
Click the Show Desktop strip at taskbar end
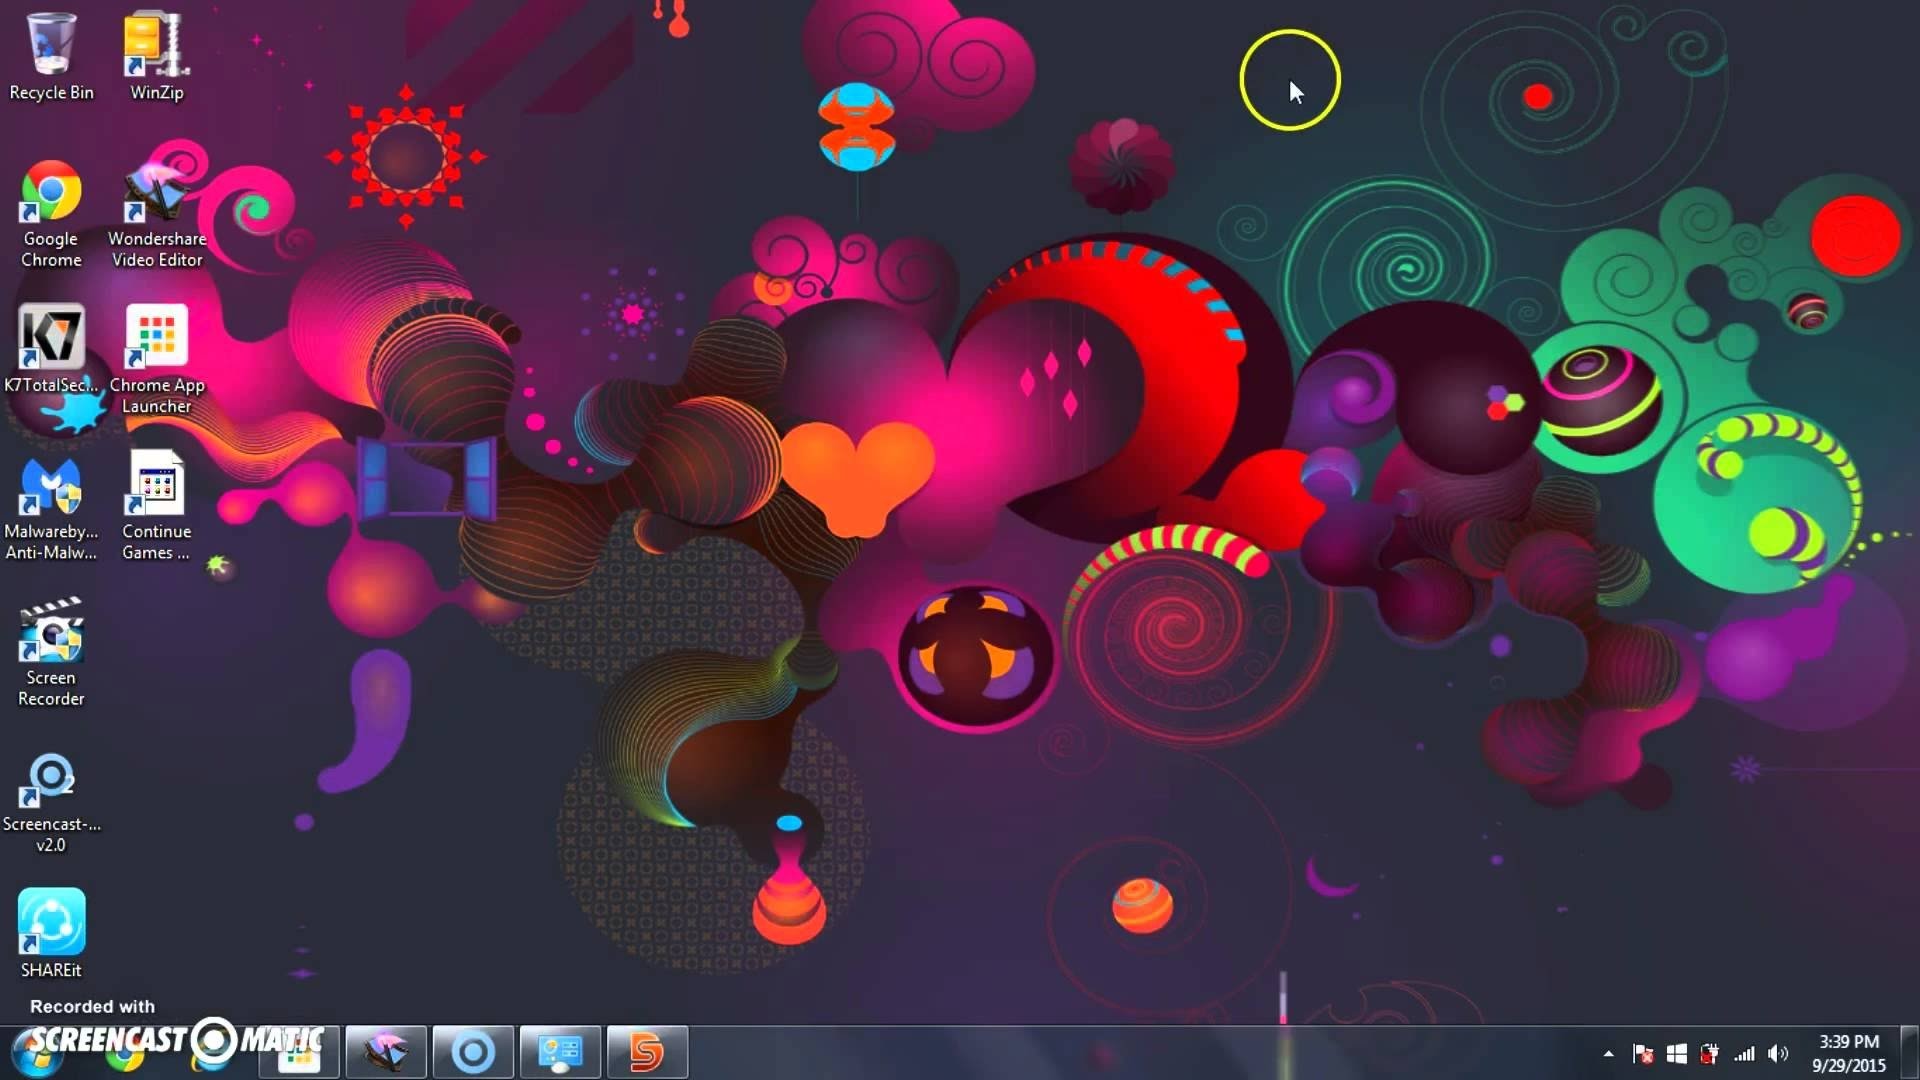pos(1910,1053)
